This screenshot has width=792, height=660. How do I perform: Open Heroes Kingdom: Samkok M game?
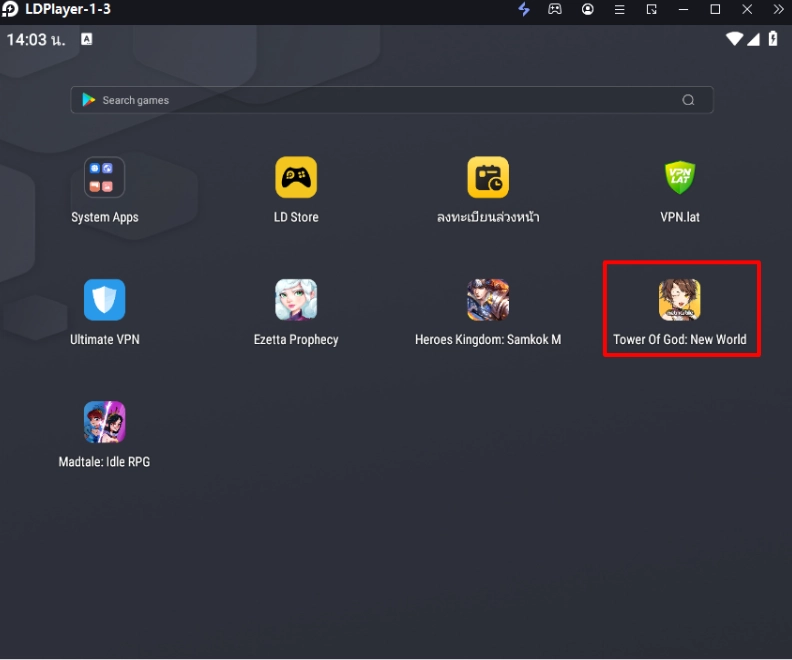488,299
